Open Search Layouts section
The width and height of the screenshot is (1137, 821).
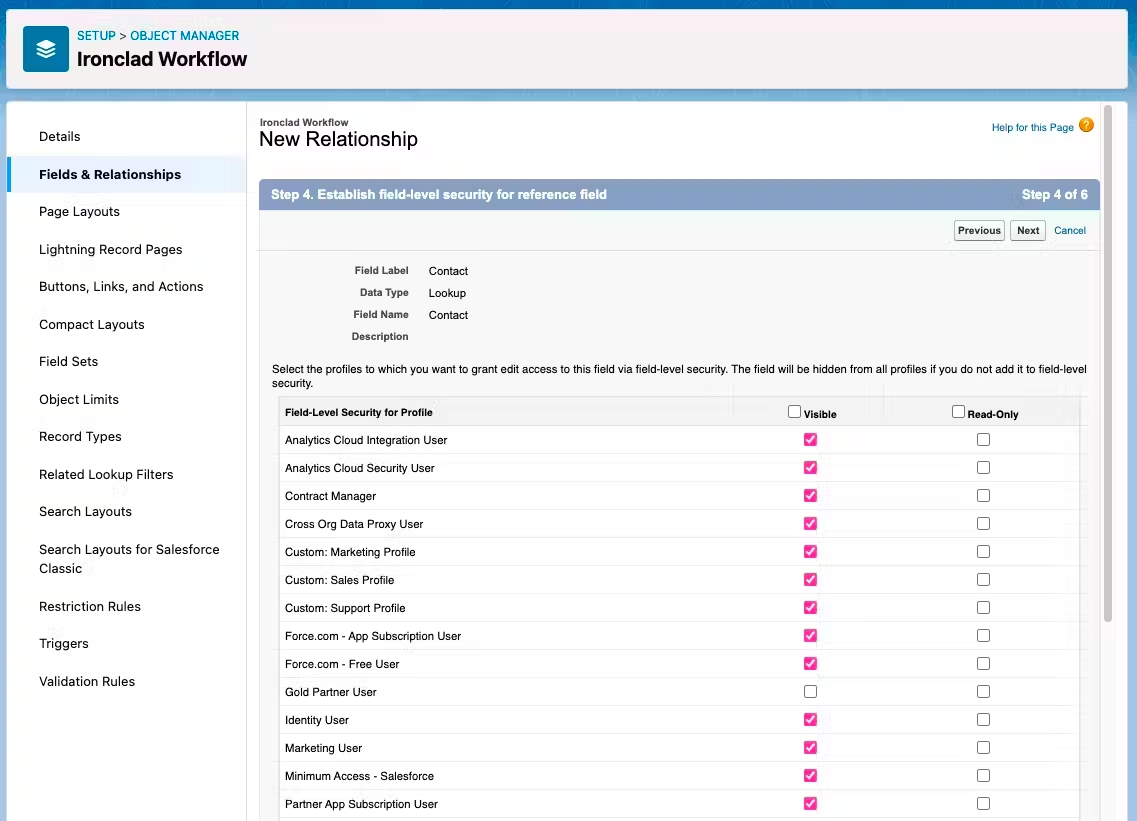[85, 511]
